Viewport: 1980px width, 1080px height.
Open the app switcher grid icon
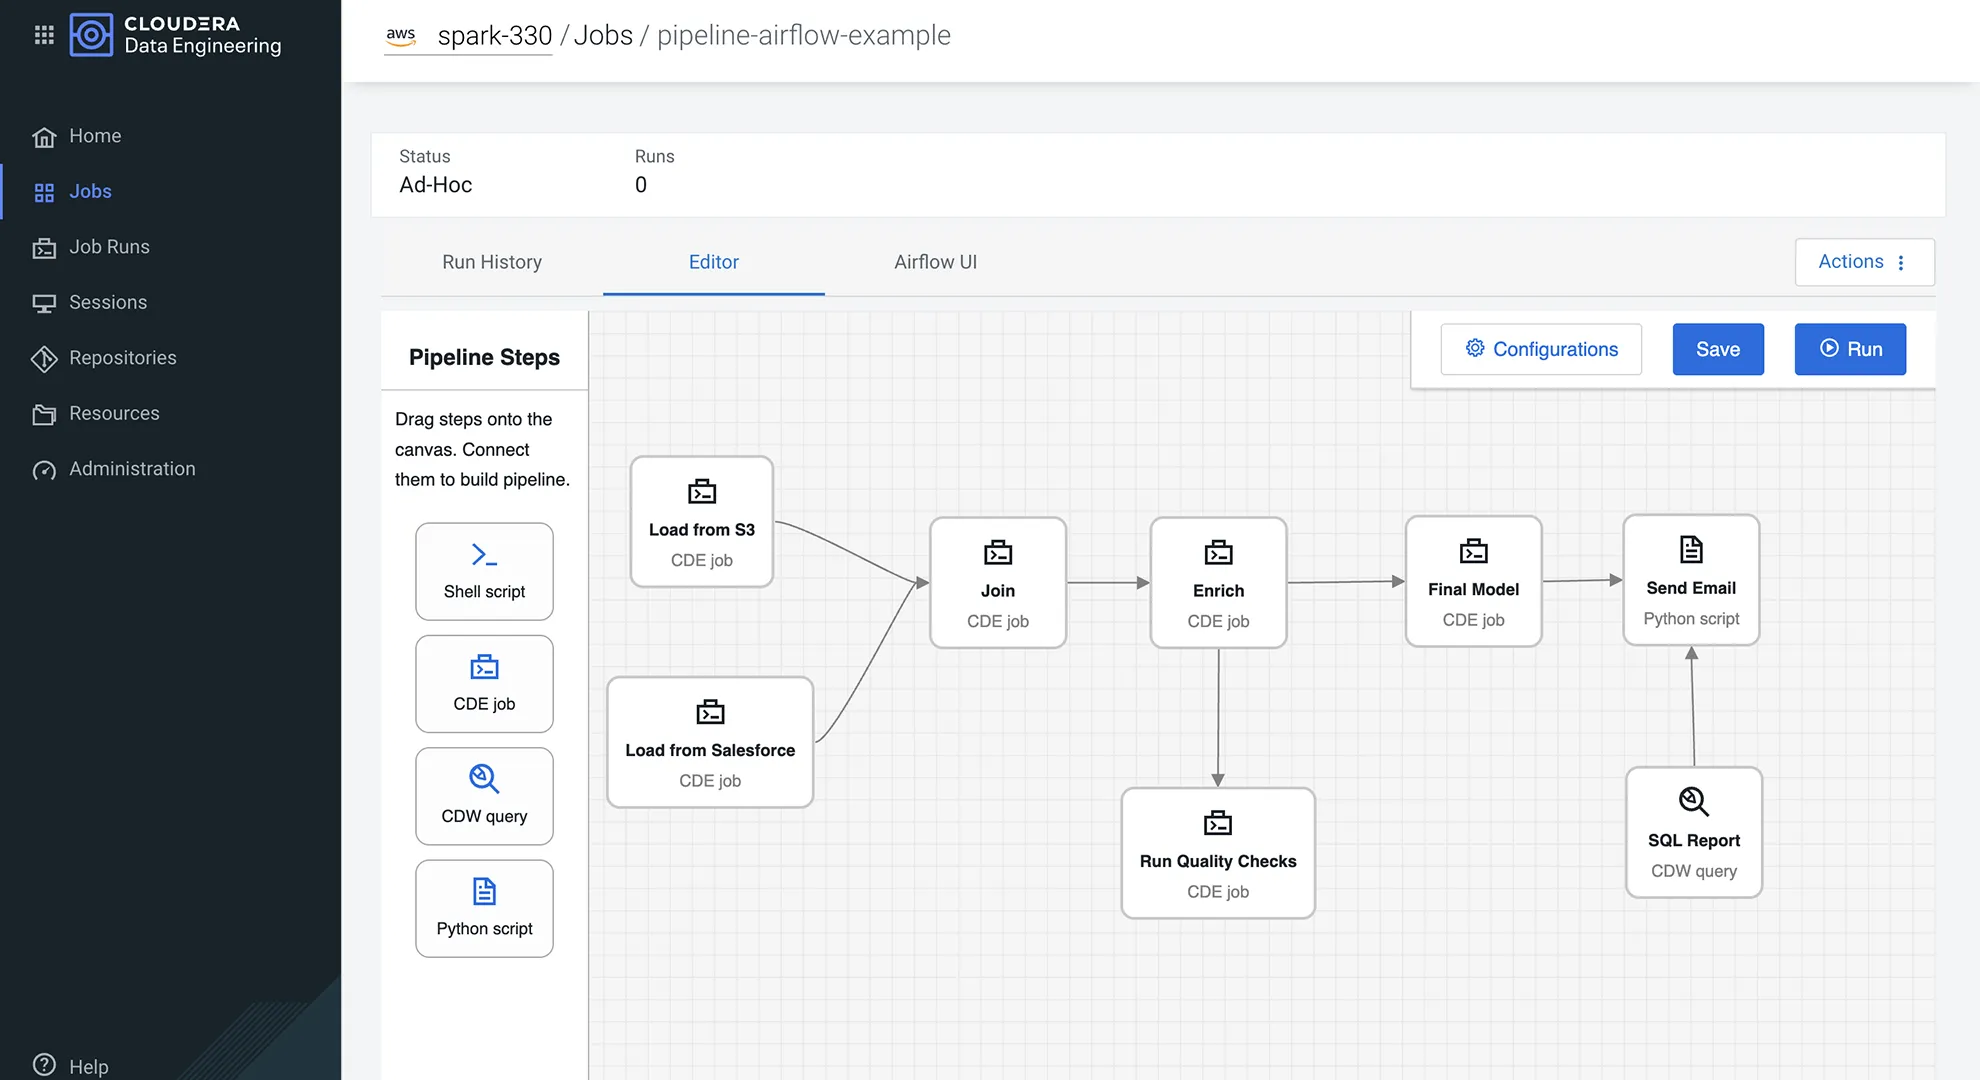coord(43,34)
